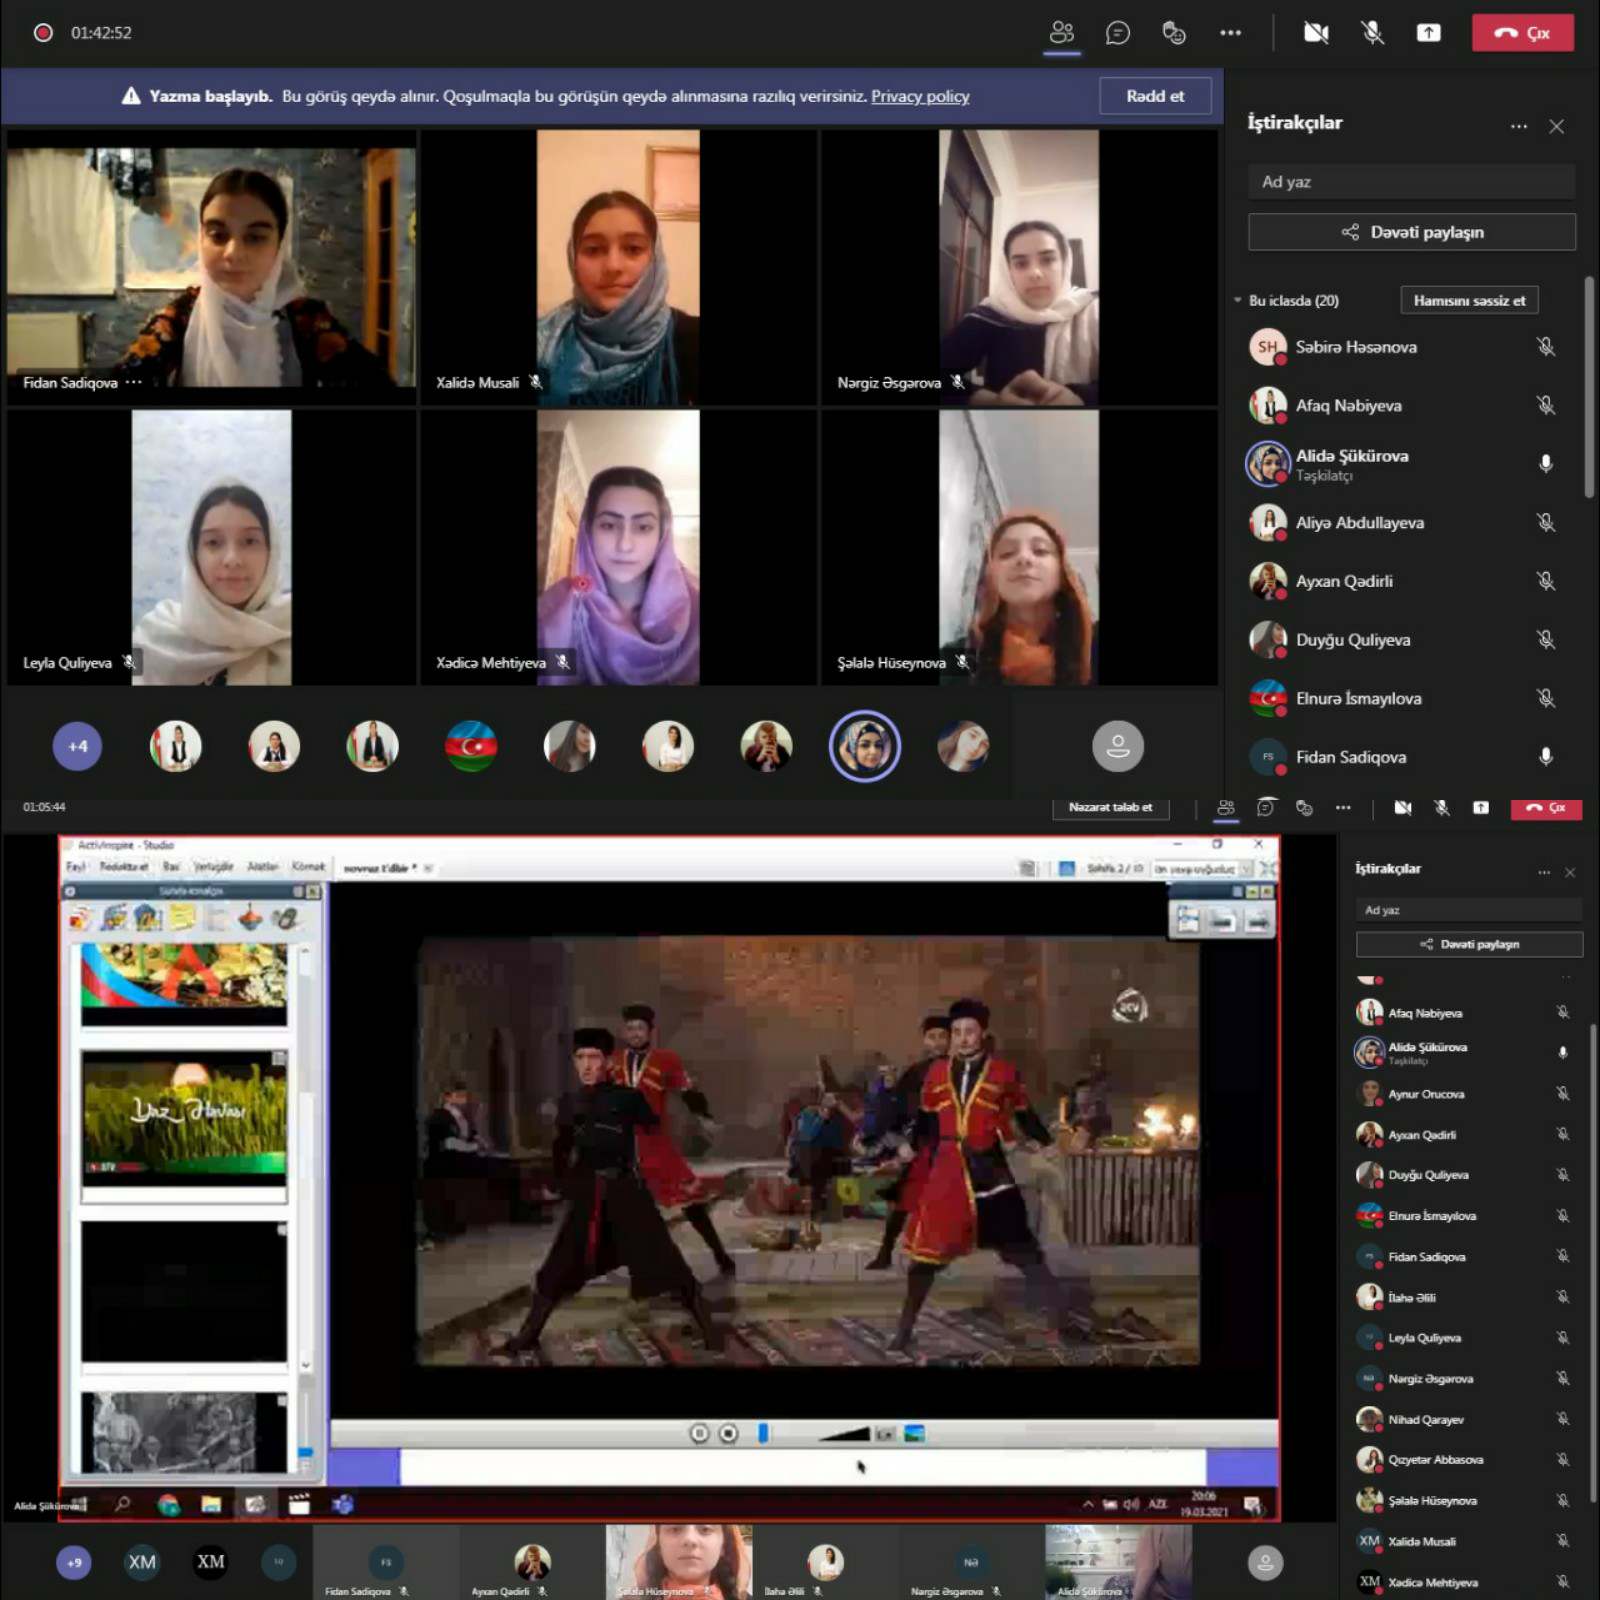Toggle microphone in the bottom meeting toolbar
This screenshot has width=1600, height=1600.
[x=1441, y=807]
